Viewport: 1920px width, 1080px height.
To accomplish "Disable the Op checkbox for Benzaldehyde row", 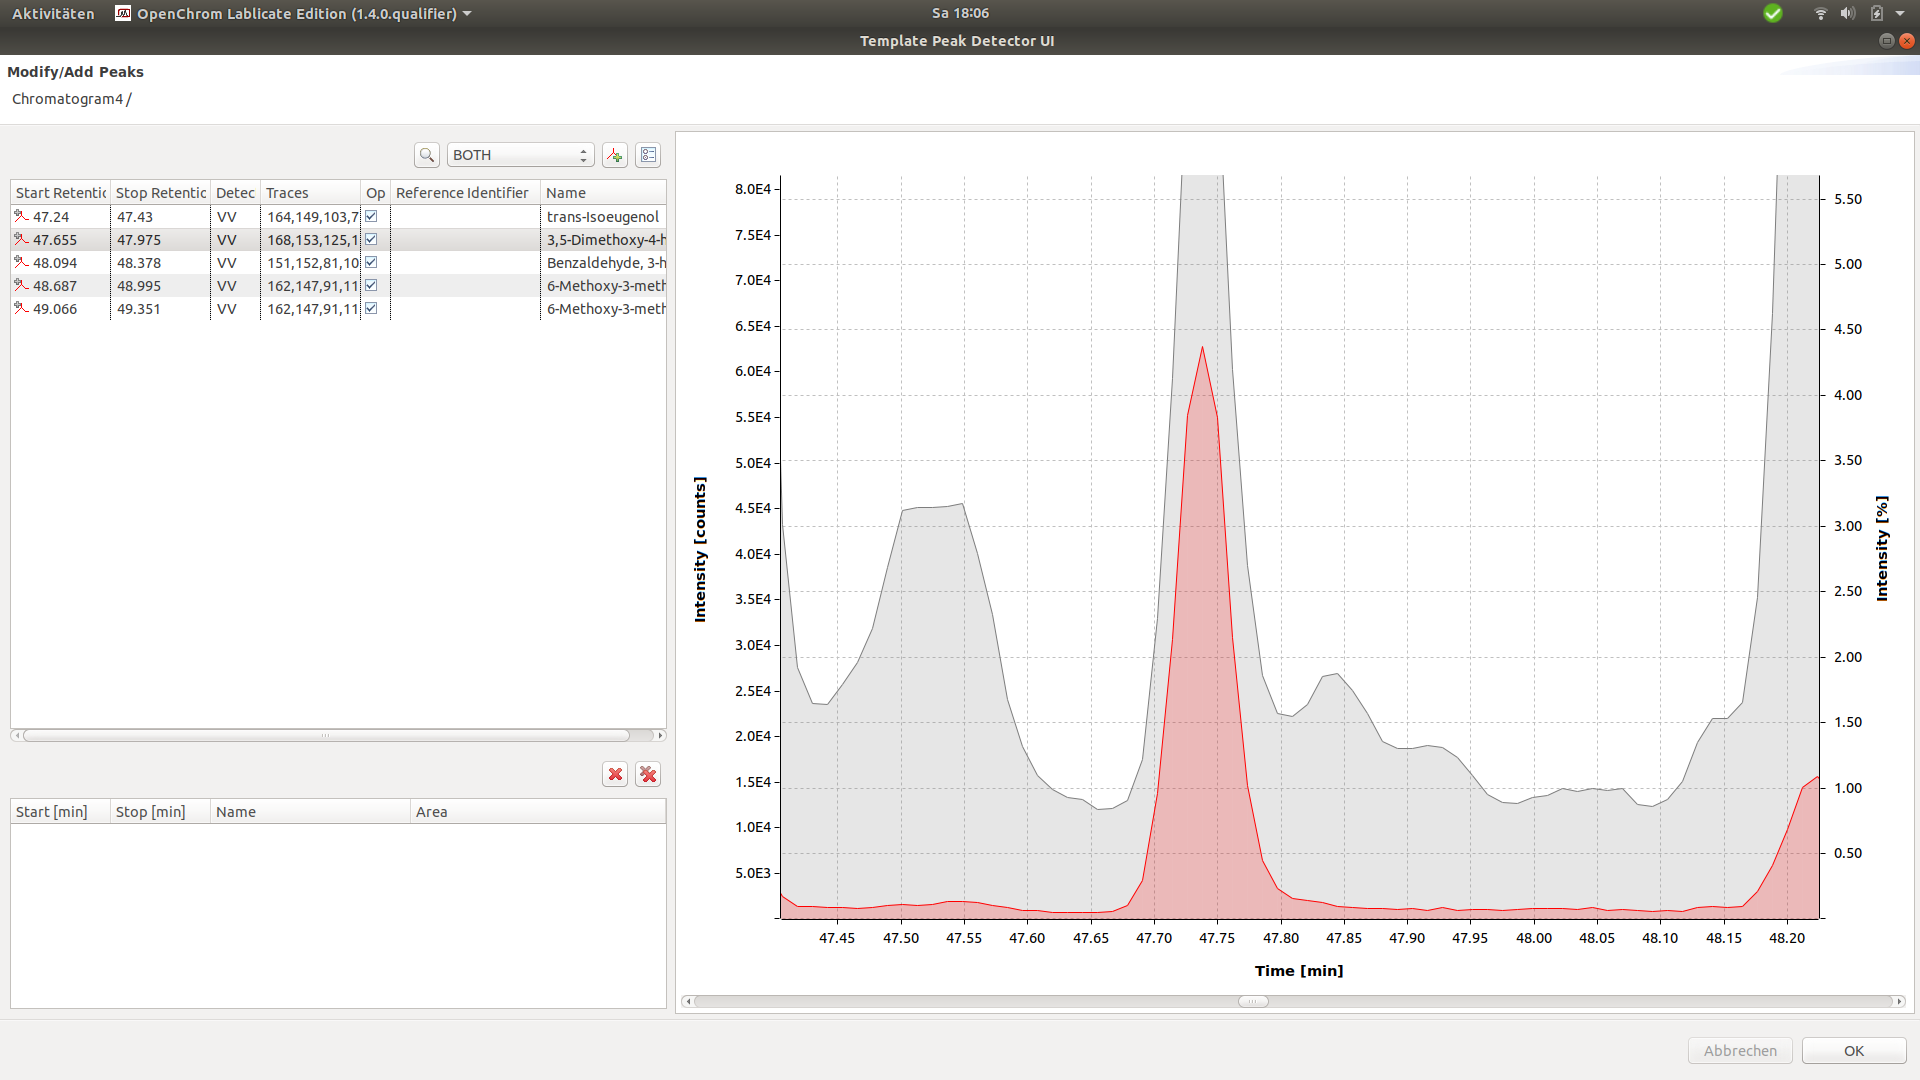I will (370, 262).
